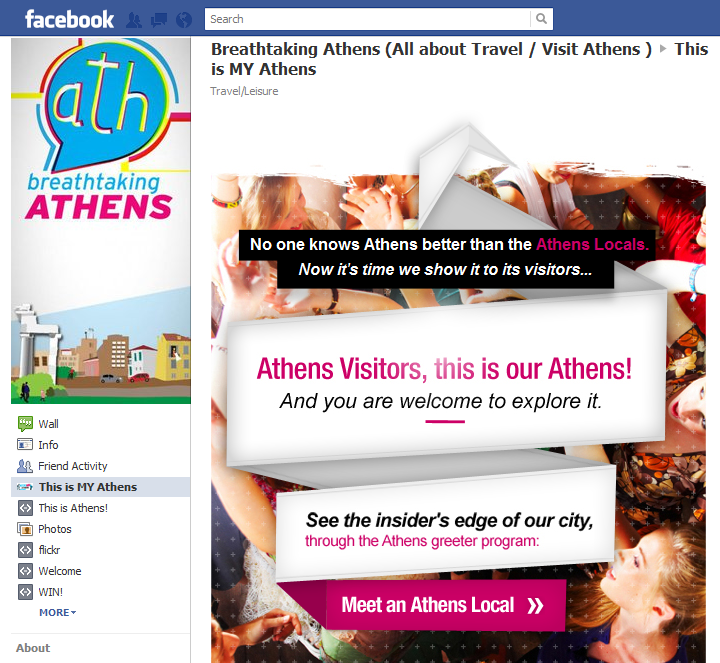This screenshot has width=720, height=663.
Task: Select This is MY Athens tab
Action: point(101,487)
